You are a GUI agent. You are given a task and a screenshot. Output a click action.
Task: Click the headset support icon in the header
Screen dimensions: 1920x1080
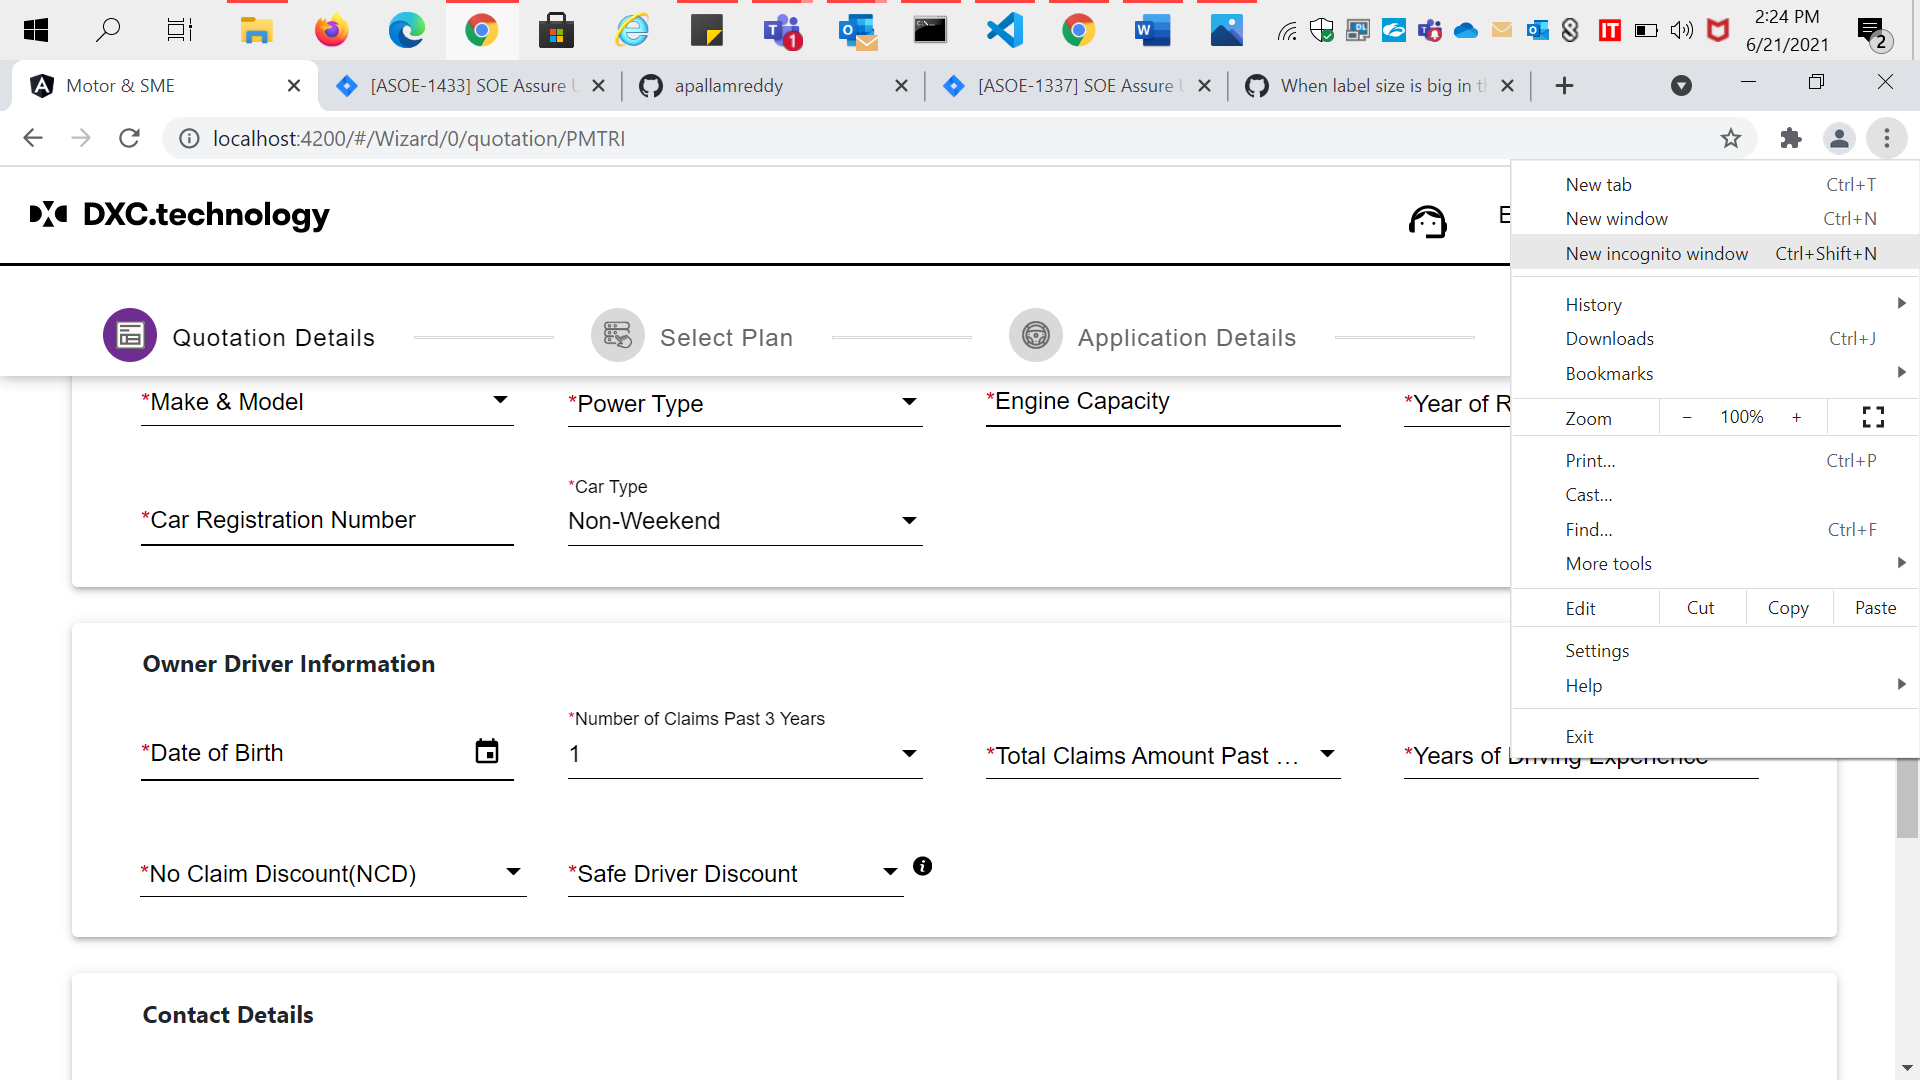click(1428, 222)
